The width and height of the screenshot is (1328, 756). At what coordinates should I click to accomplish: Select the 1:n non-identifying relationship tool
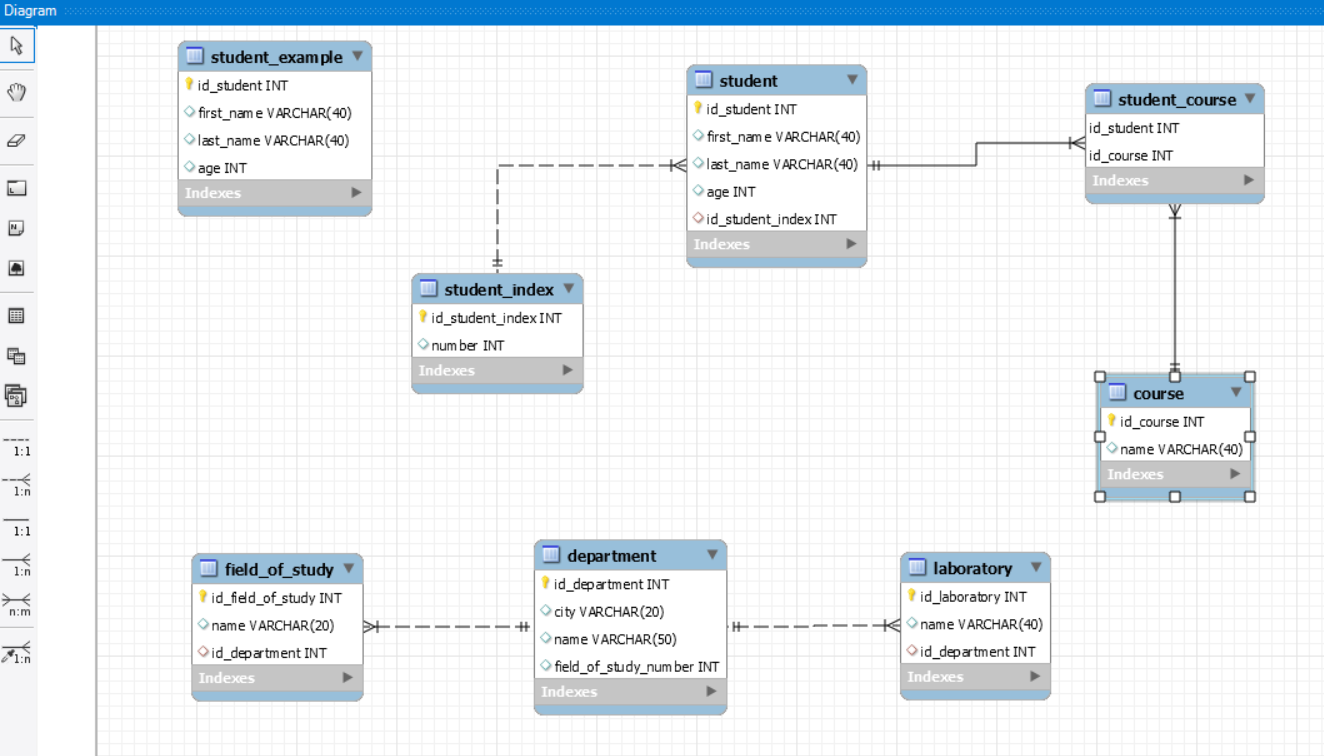click(x=17, y=484)
